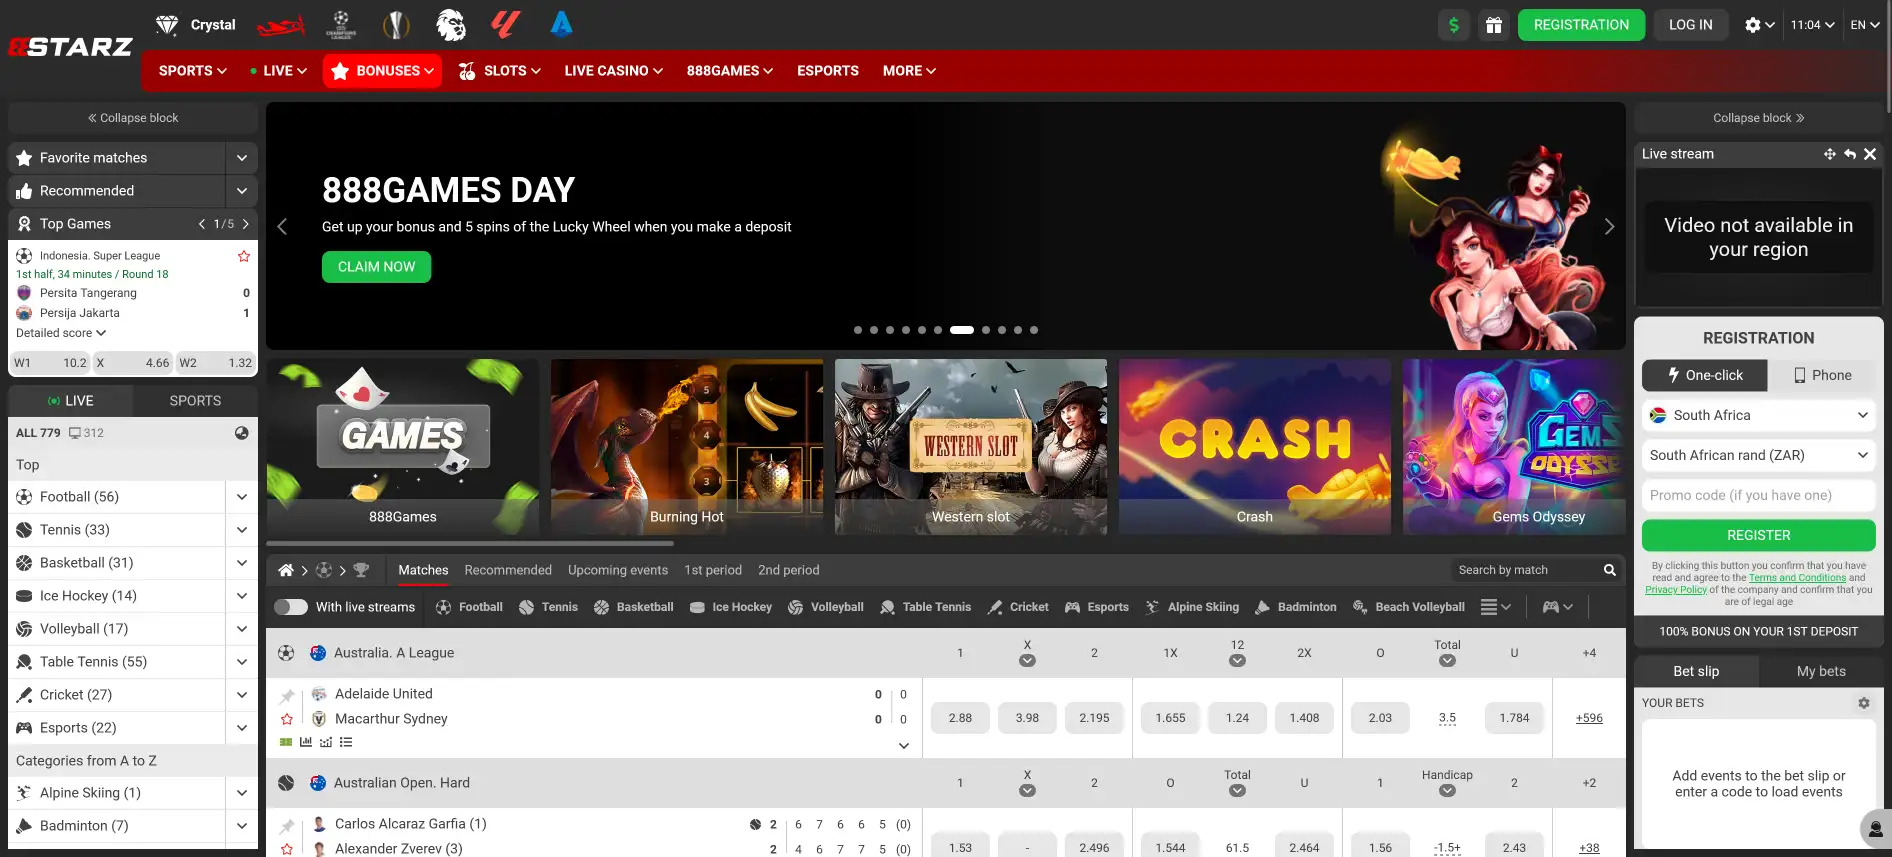Viewport: 1892px width, 857px height.
Task: Select the first banner carousel dot
Action: tap(857, 330)
